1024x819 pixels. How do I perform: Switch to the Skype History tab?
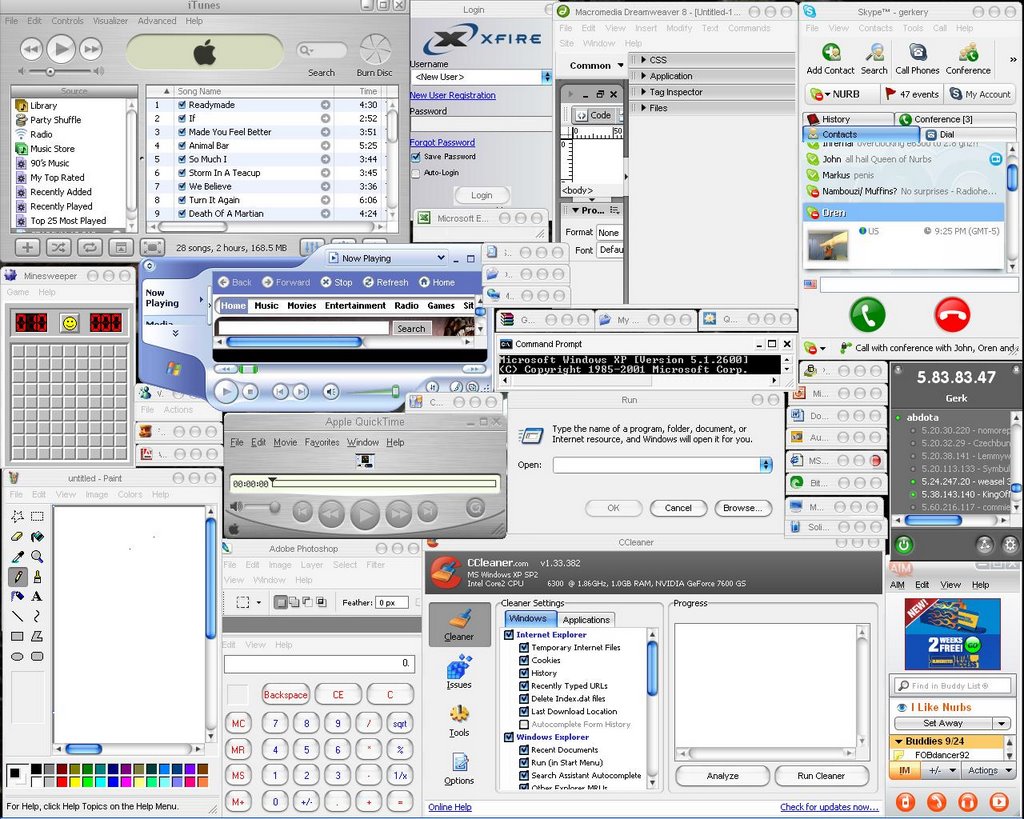(848, 119)
